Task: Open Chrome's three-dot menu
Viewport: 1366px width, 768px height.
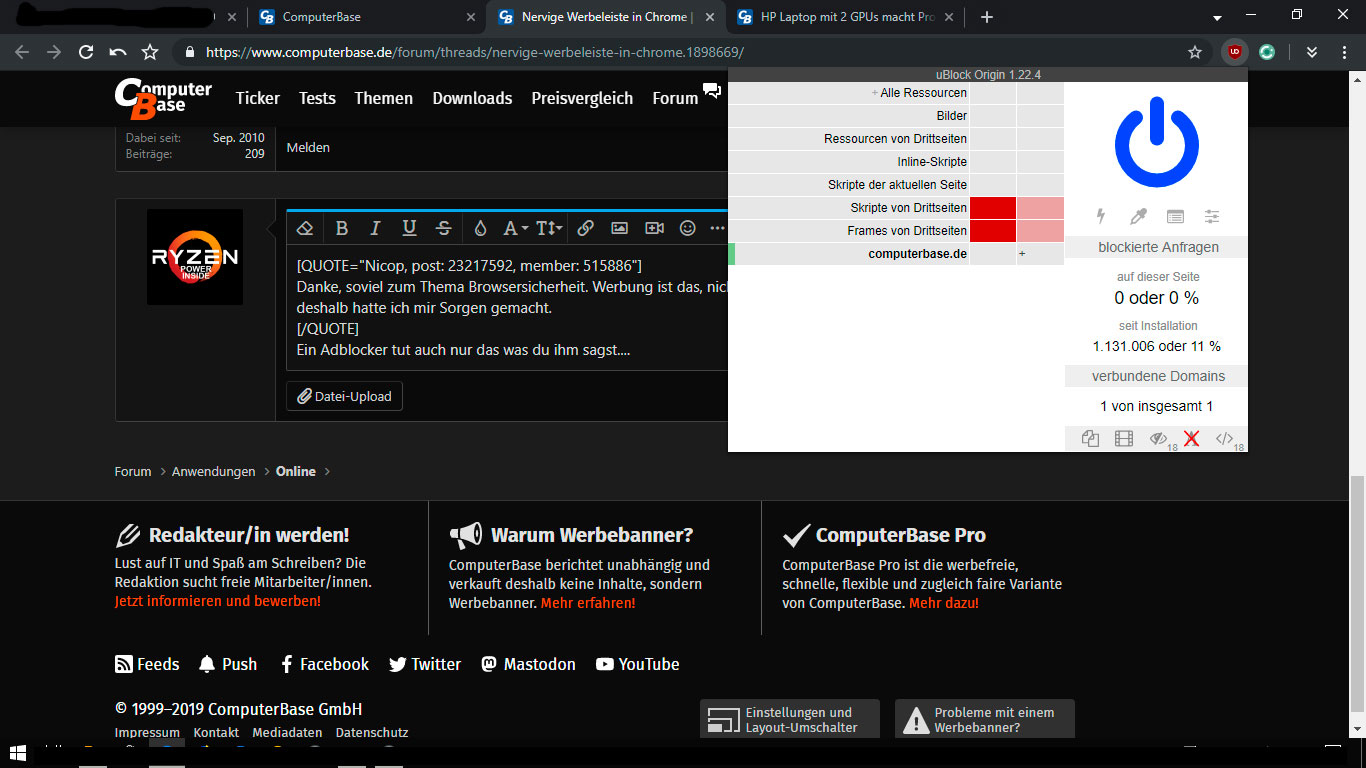Action: (1343, 52)
